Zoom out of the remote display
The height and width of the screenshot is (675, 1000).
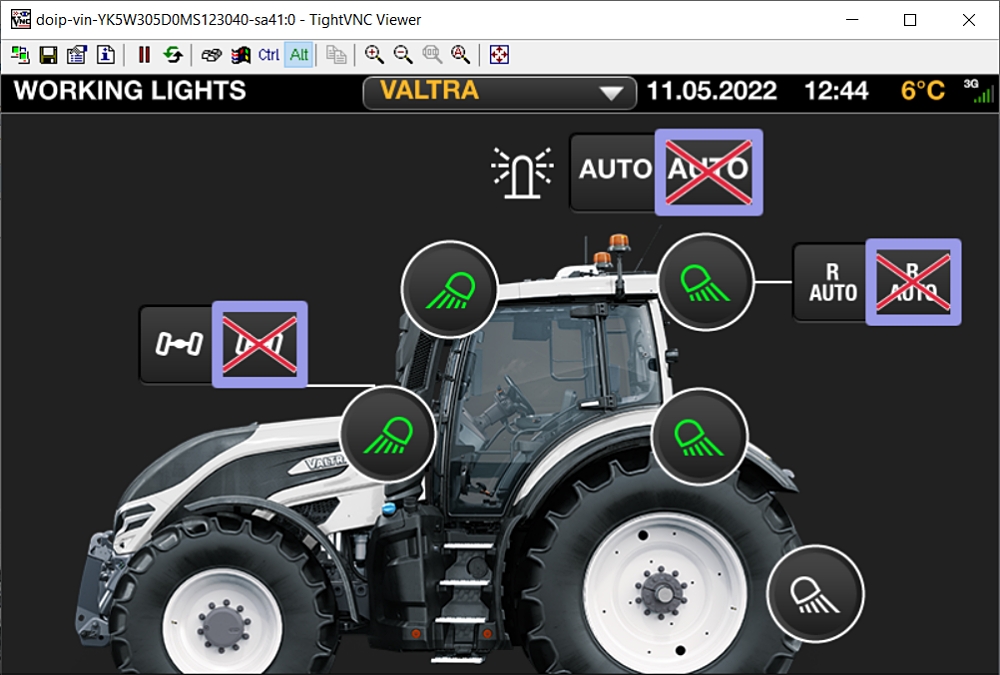[403, 55]
